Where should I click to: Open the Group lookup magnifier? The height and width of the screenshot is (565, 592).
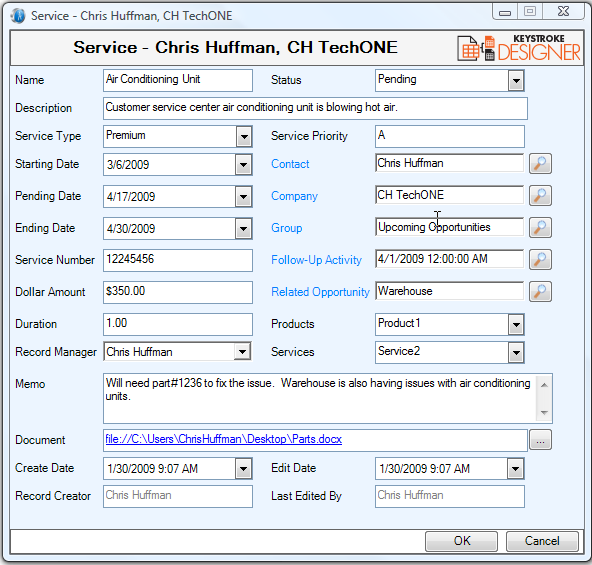pos(540,227)
